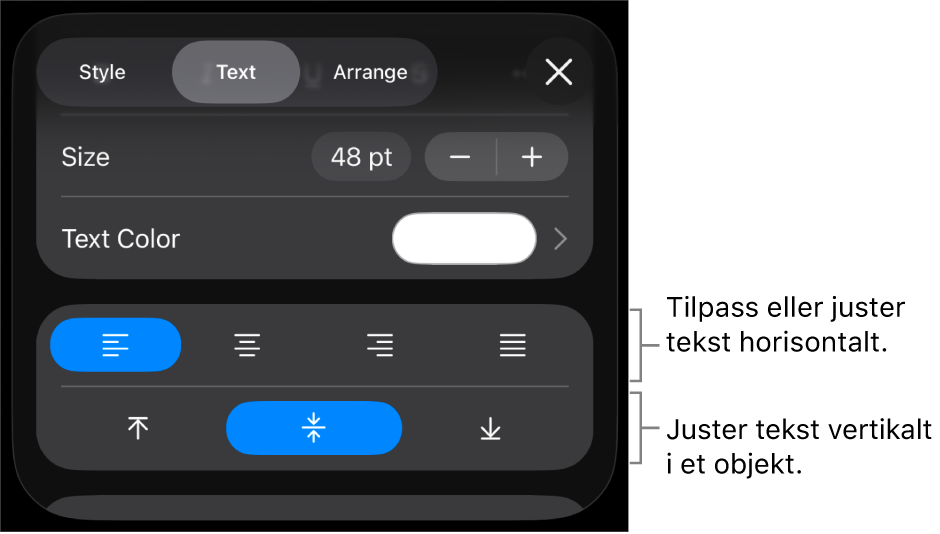
Task: Align text vertically to the middle
Action: (x=314, y=429)
